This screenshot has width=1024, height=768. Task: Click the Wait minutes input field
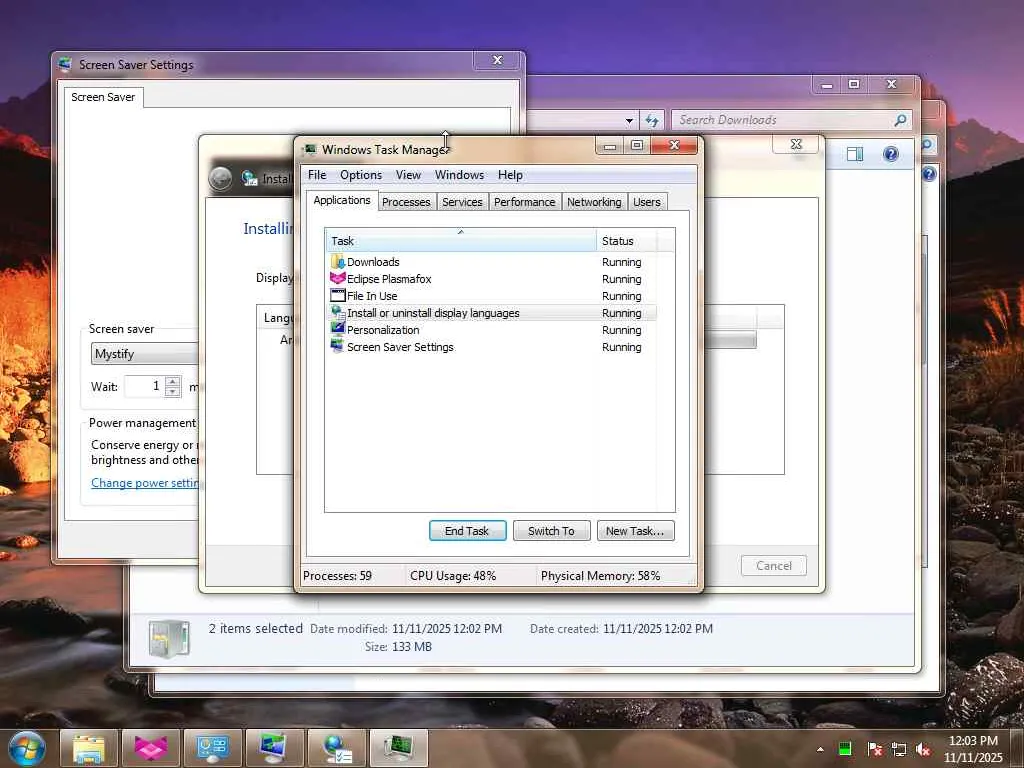coord(144,386)
